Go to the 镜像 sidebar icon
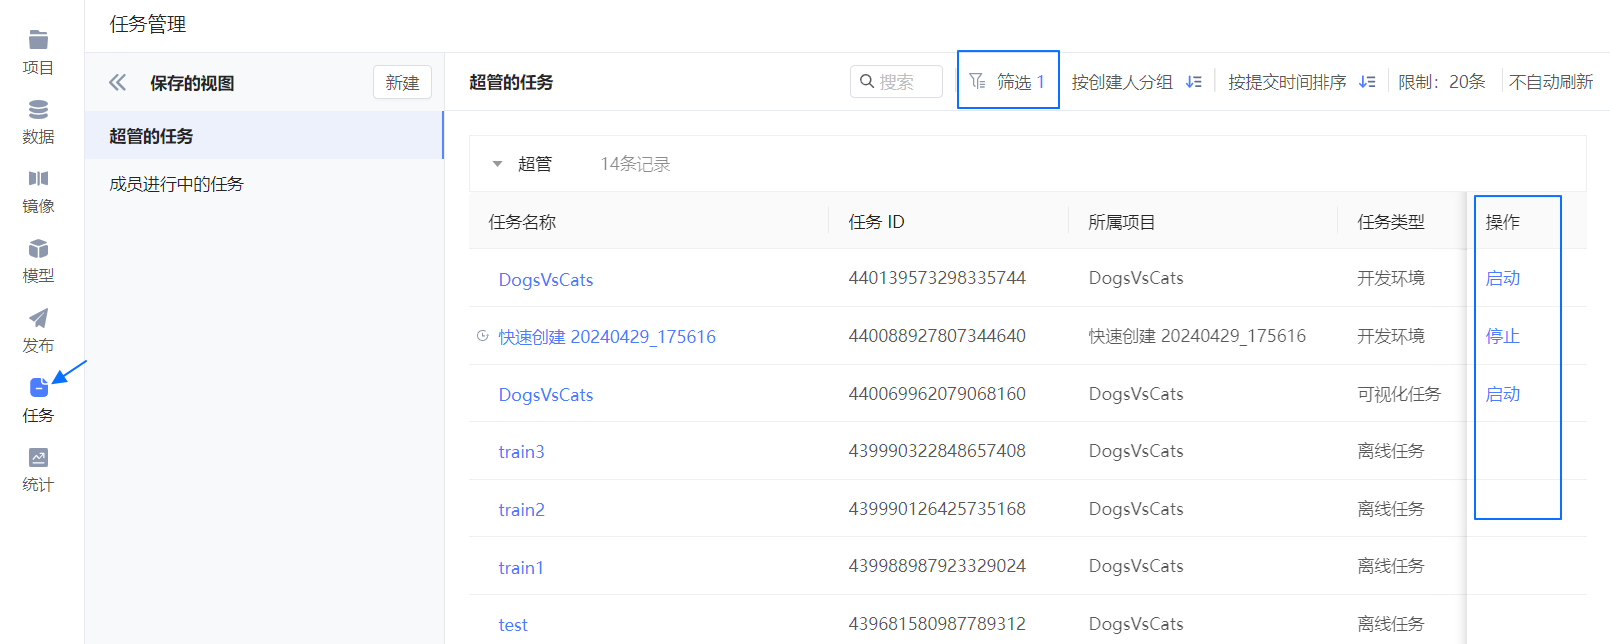 tap(38, 191)
